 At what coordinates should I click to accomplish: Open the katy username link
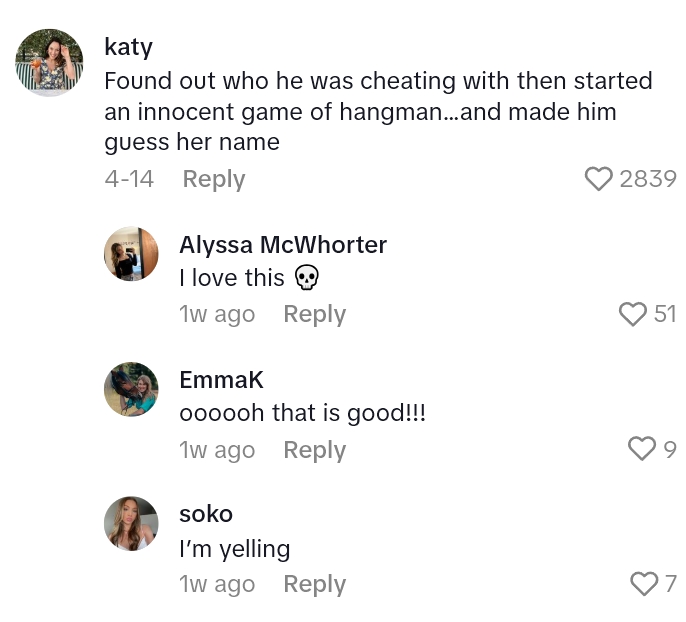click(128, 47)
